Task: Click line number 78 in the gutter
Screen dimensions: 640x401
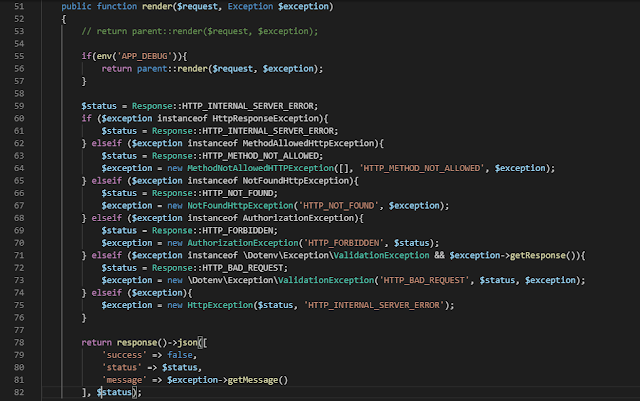Action: (x=19, y=343)
